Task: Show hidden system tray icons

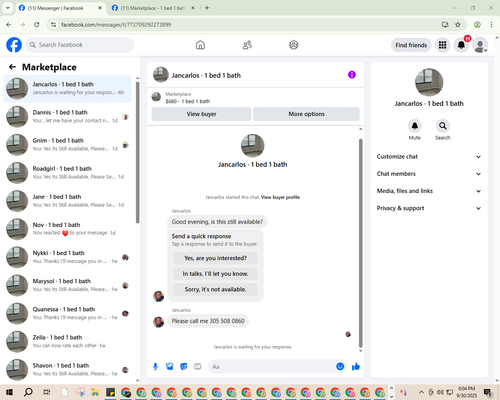Action: pos(421,392)
